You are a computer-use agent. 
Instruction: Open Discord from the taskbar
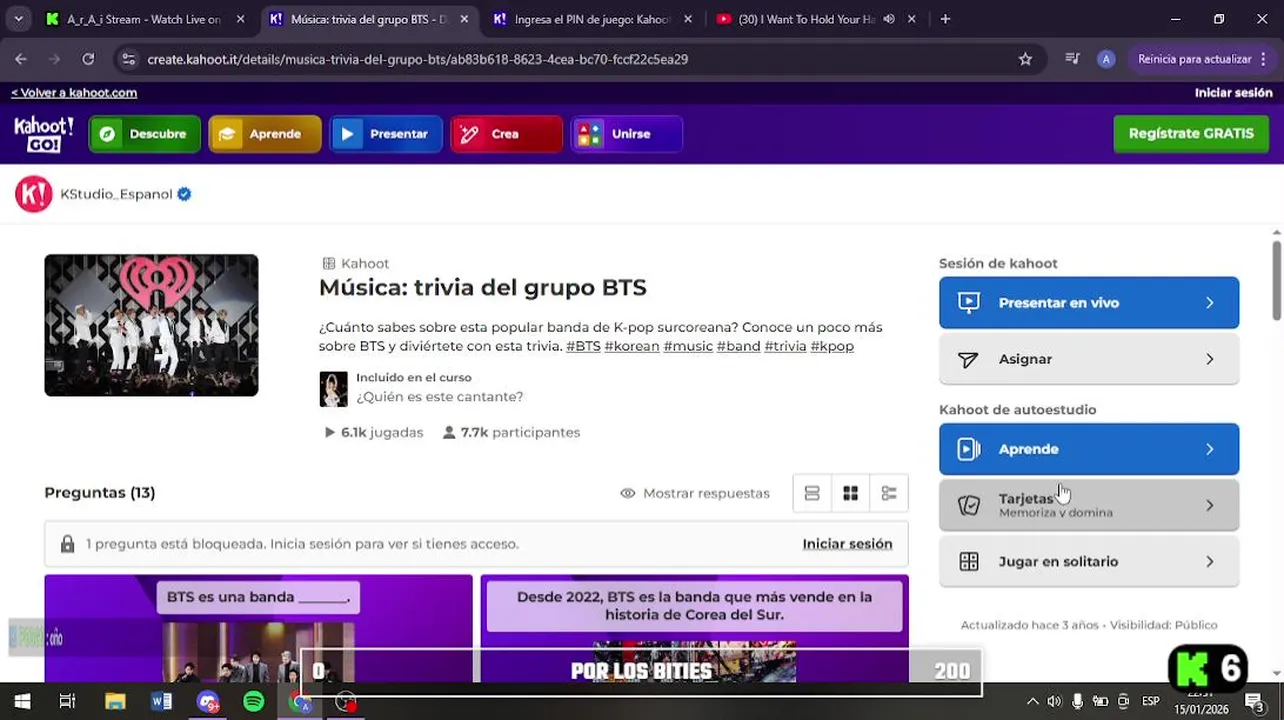(208, 701)
